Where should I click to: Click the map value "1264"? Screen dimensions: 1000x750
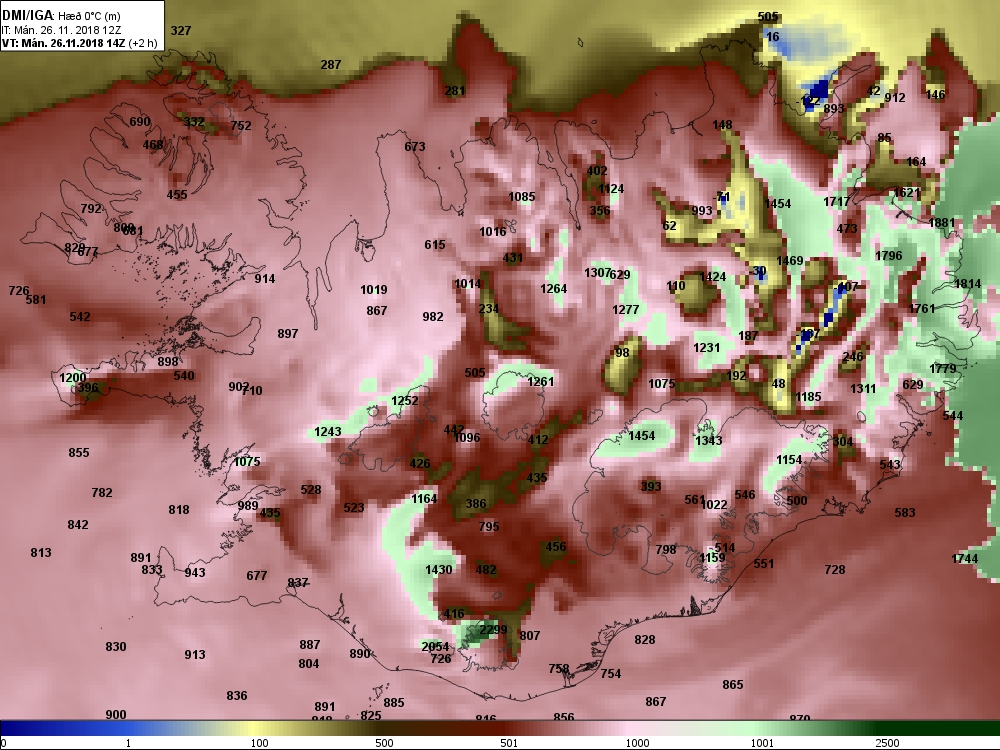point(554,289)
